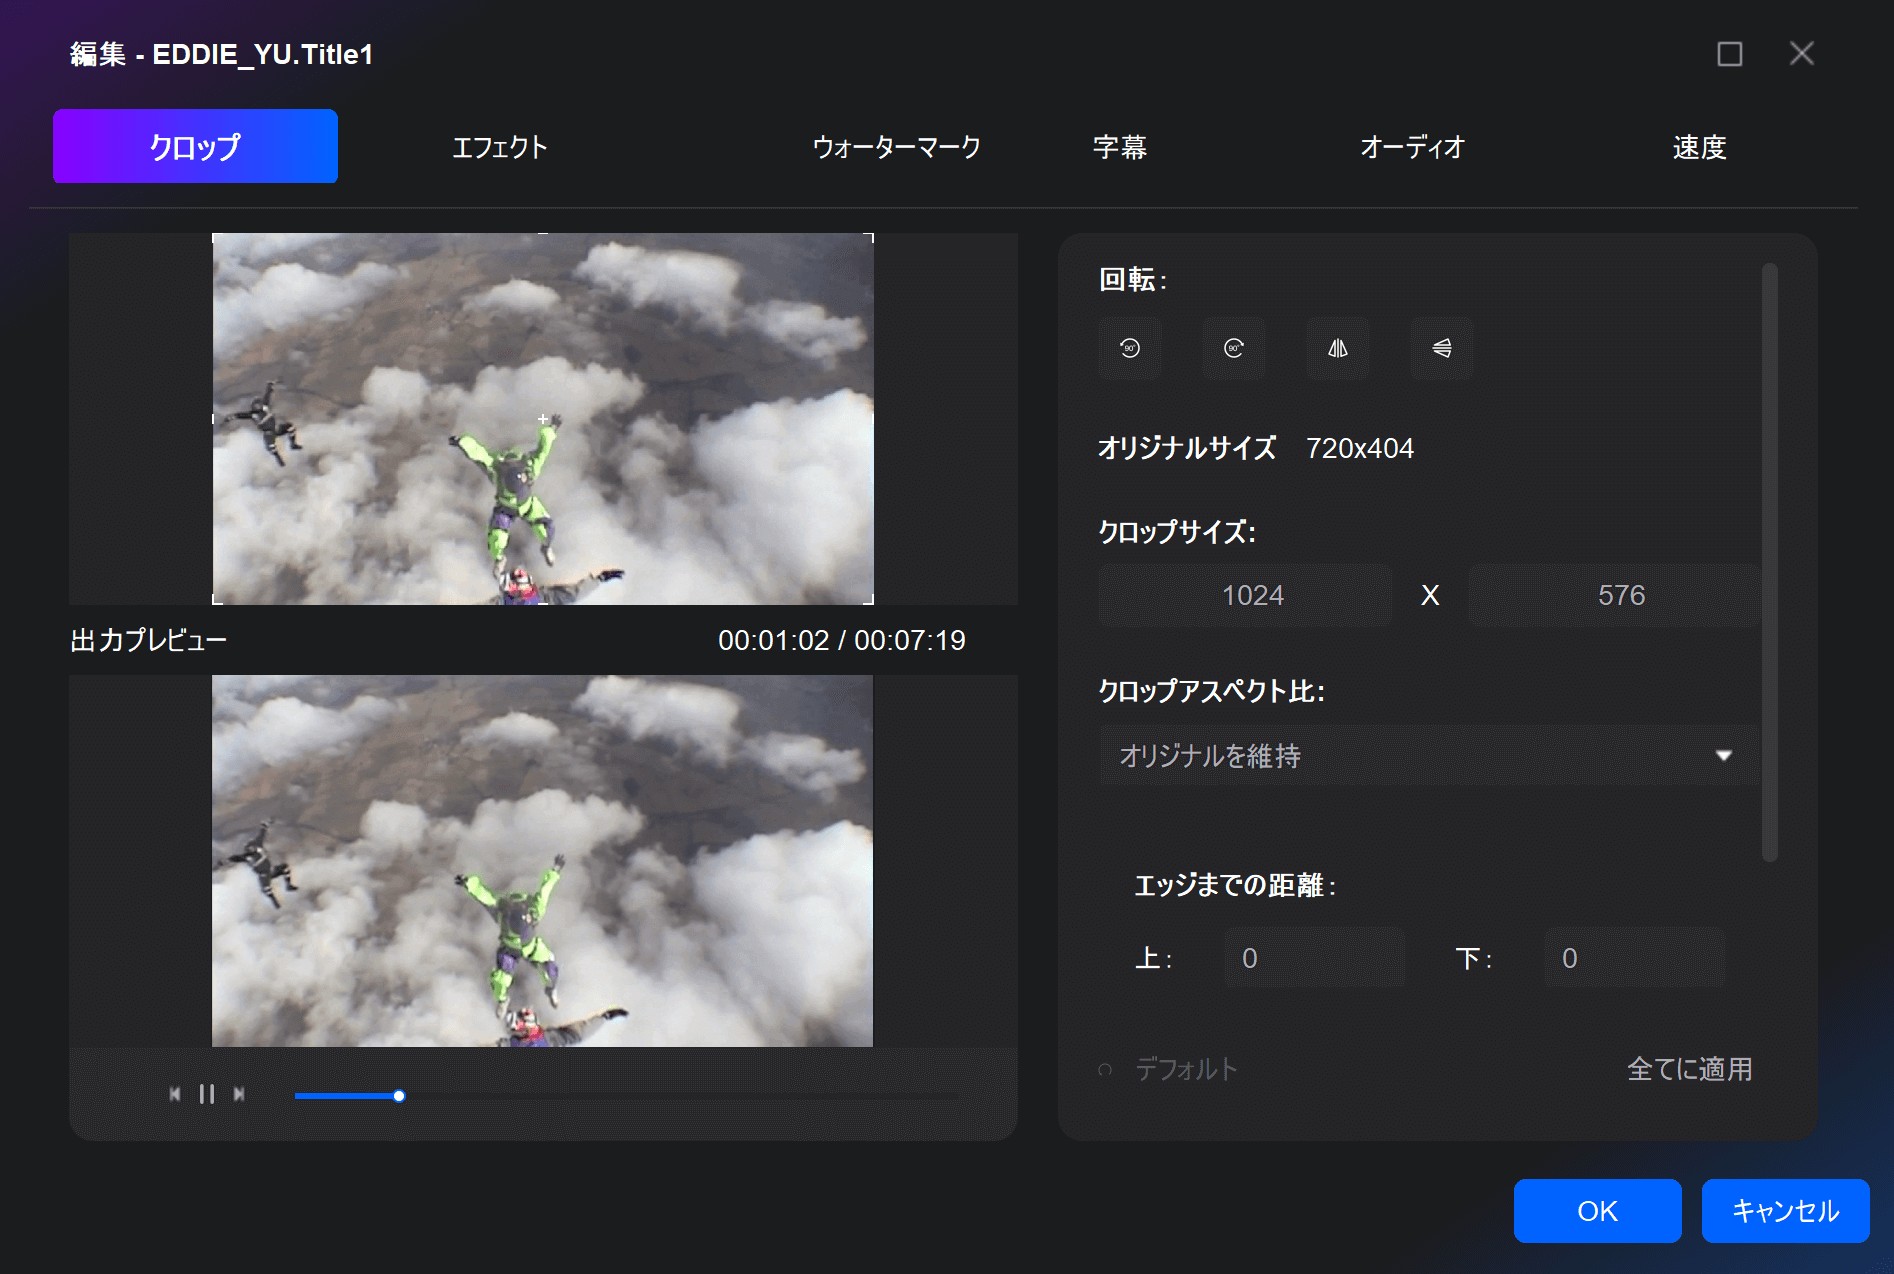Image resolution: width=1894 pixels, height=1274 pixels.
Task: Skip to previous frame in player
Action: (x=175, y=1094)
